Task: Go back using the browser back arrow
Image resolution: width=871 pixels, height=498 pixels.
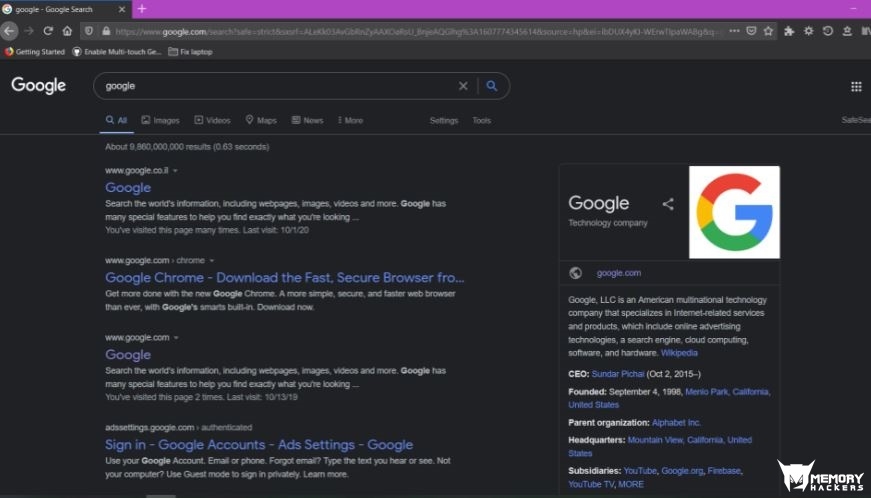Action: pyautogui.click(x=9, y=31)
